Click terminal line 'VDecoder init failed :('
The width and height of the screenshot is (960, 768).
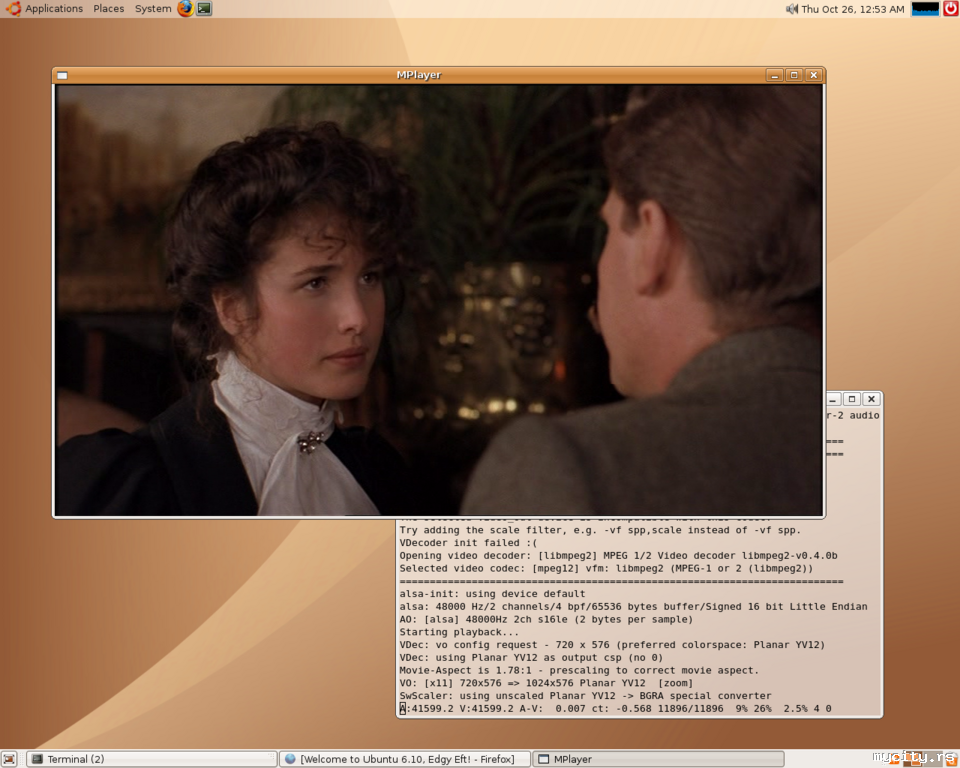(468, 543)
